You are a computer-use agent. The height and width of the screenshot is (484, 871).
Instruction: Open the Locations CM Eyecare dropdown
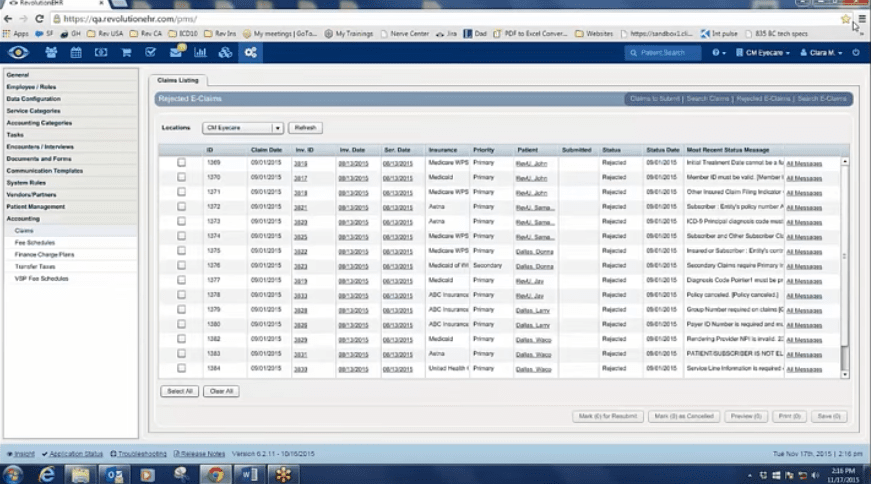[242, 128]
